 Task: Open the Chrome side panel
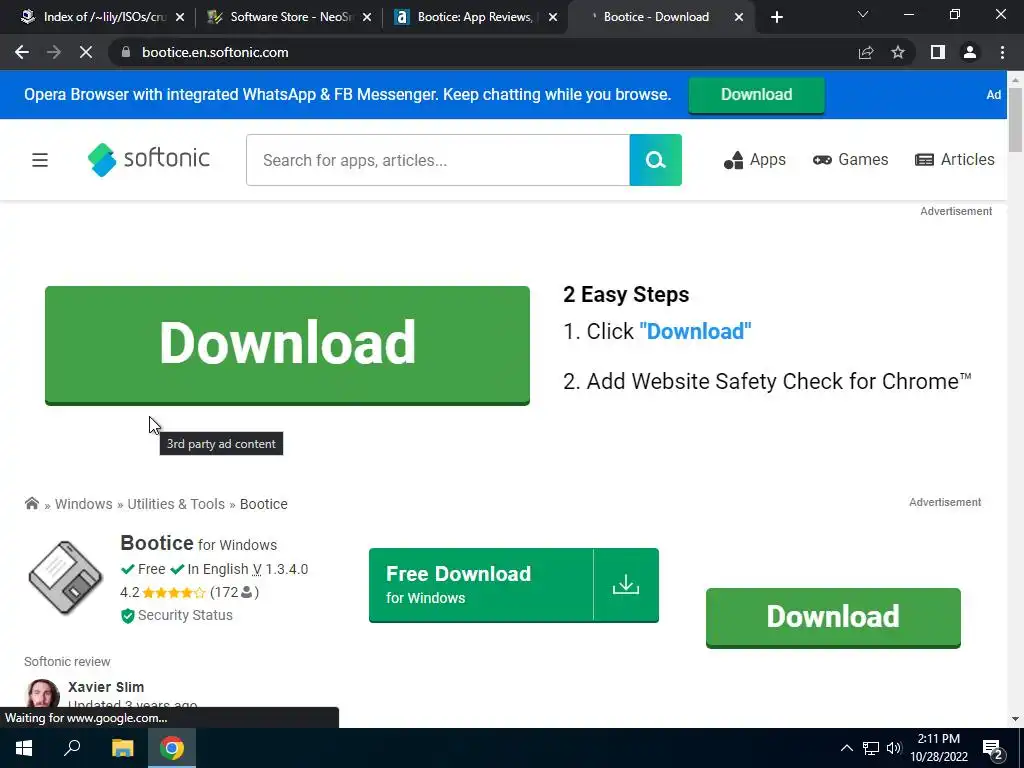(938, 52)
